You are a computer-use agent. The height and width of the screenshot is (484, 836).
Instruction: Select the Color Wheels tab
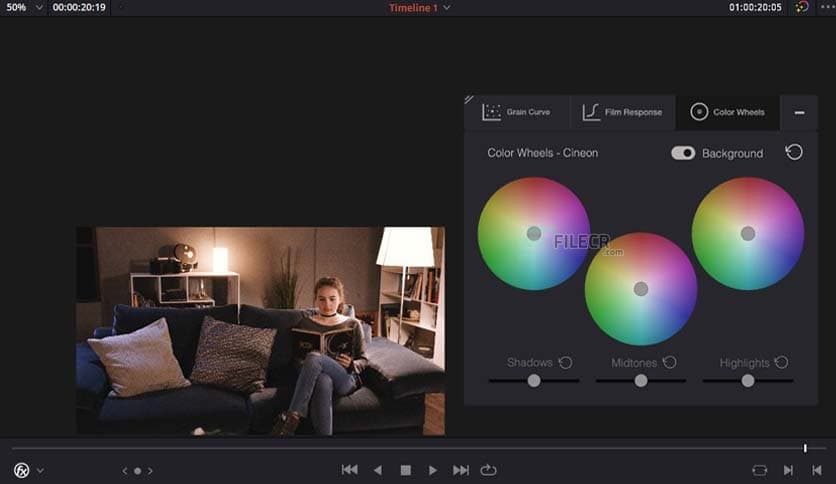(x=727, y=112)
